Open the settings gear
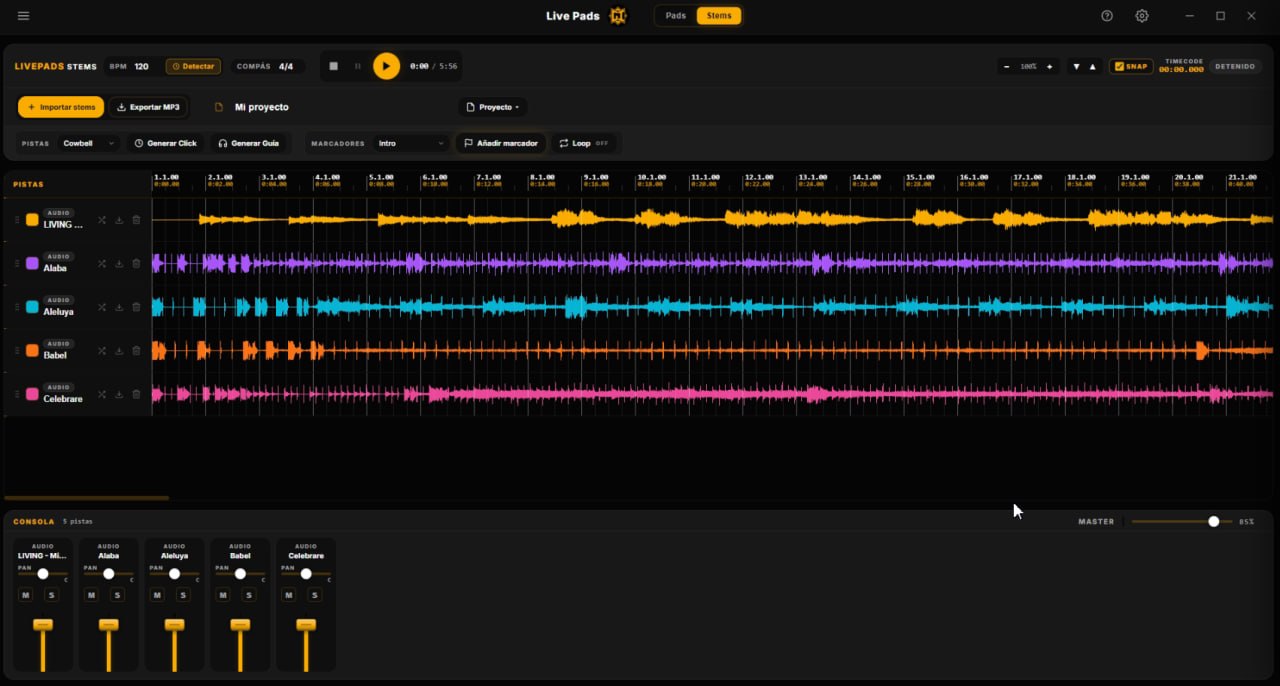Screen dimensions: 1280x686 click(x=1142, y=16)
